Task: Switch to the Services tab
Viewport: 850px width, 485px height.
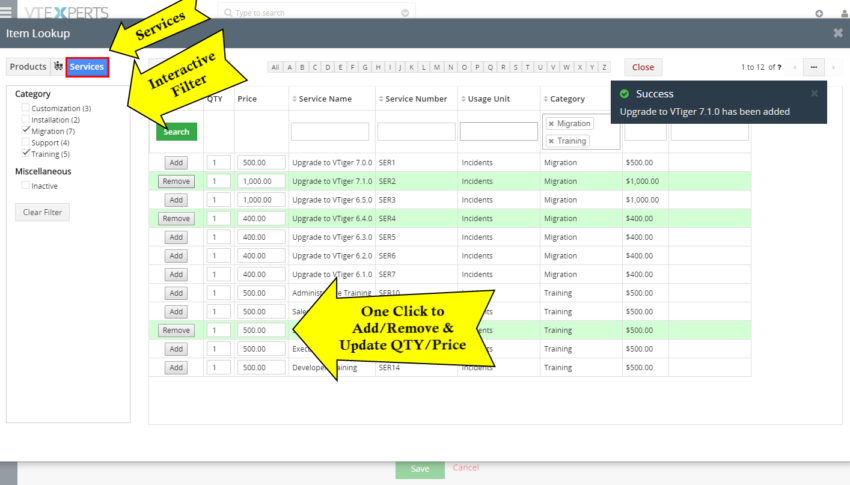Action: tap(87, 67)
